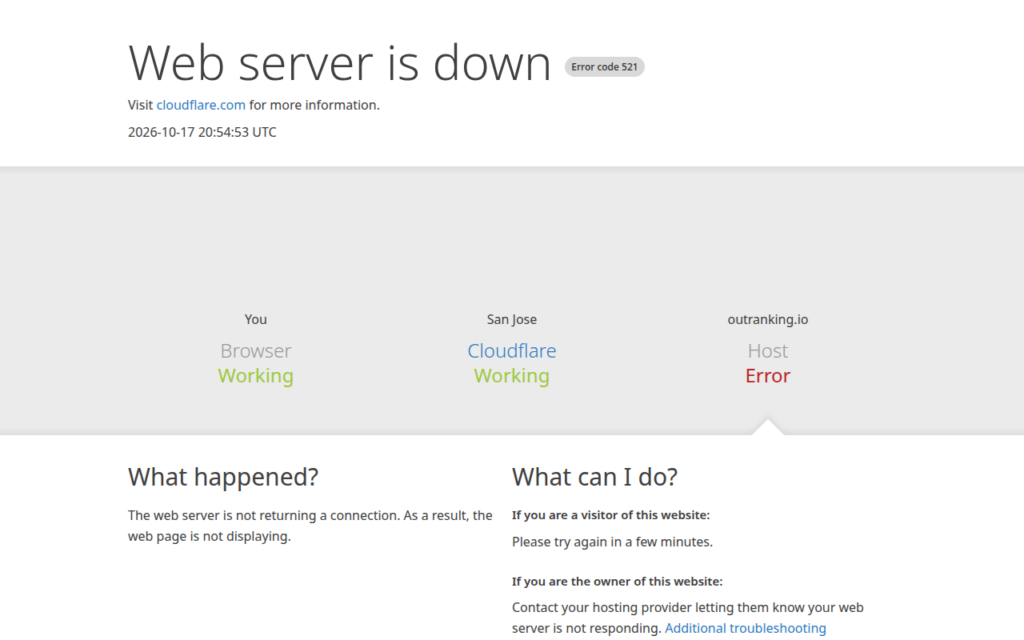
Task: Open the cloudflare.com link
Action: click(200, 105)
